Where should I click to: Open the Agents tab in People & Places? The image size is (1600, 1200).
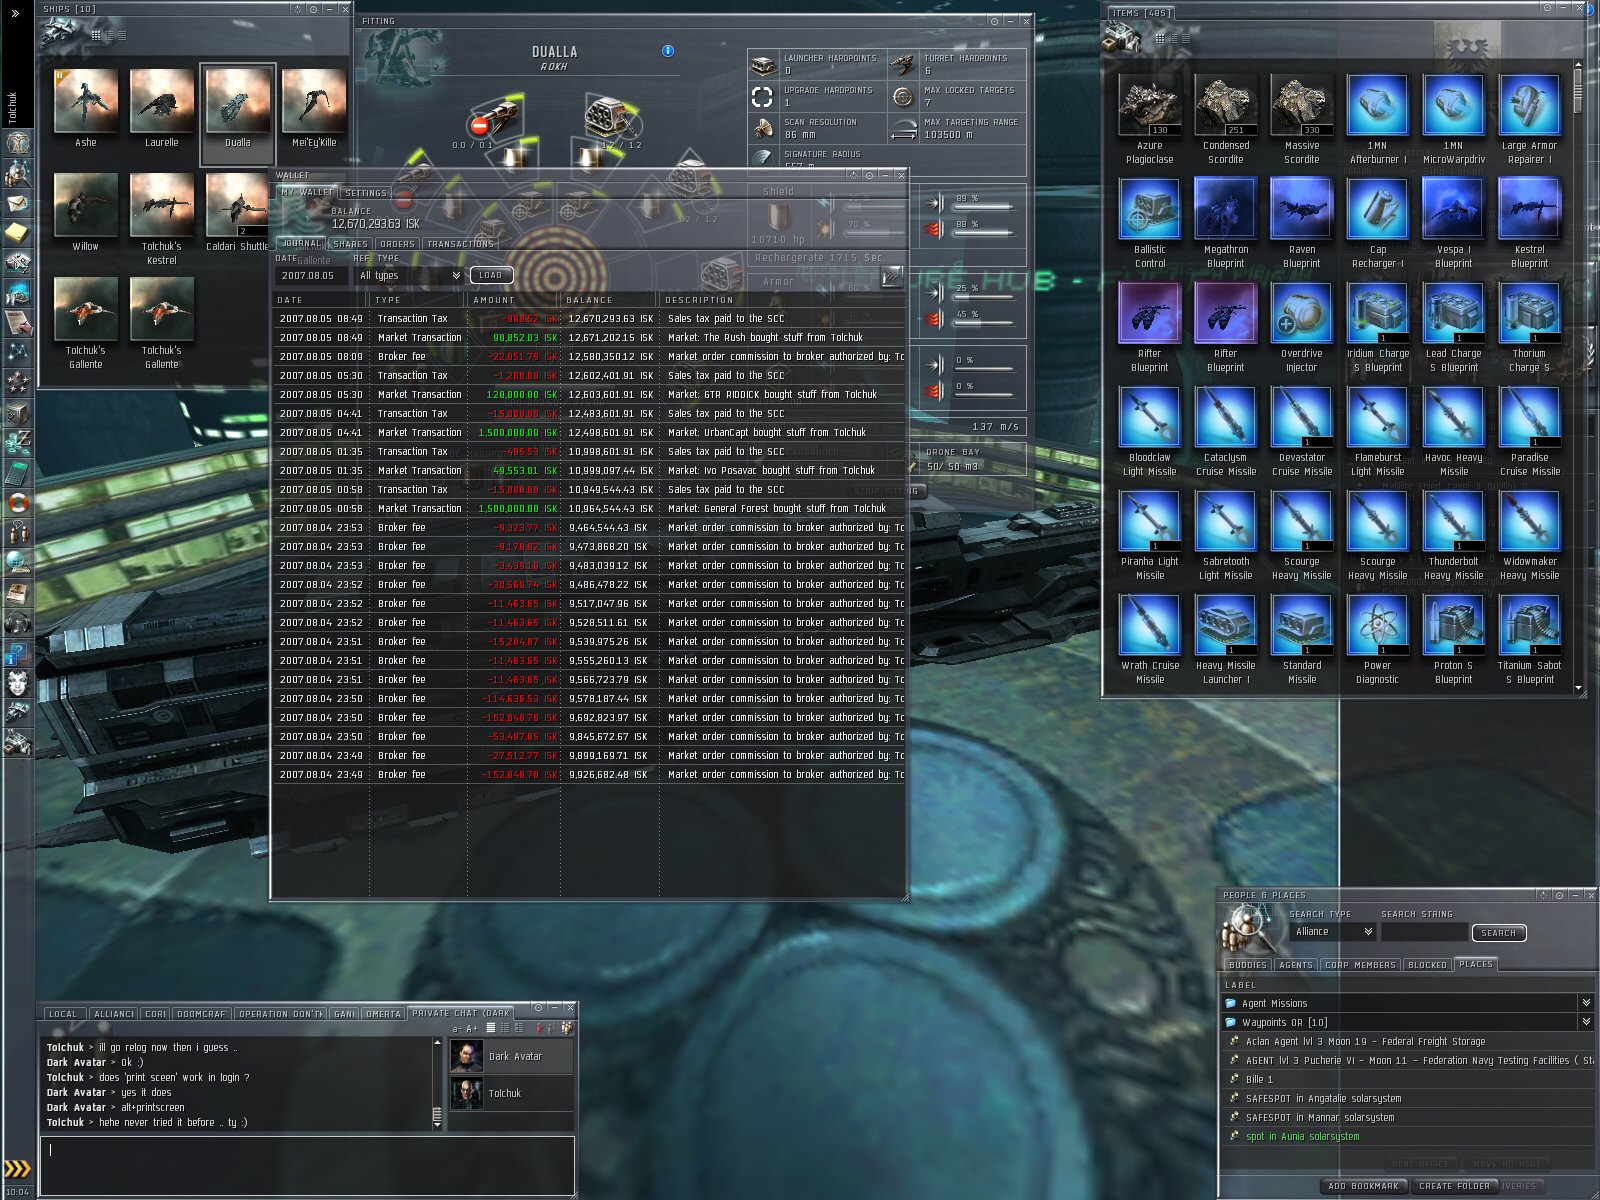pos(1296,965)
